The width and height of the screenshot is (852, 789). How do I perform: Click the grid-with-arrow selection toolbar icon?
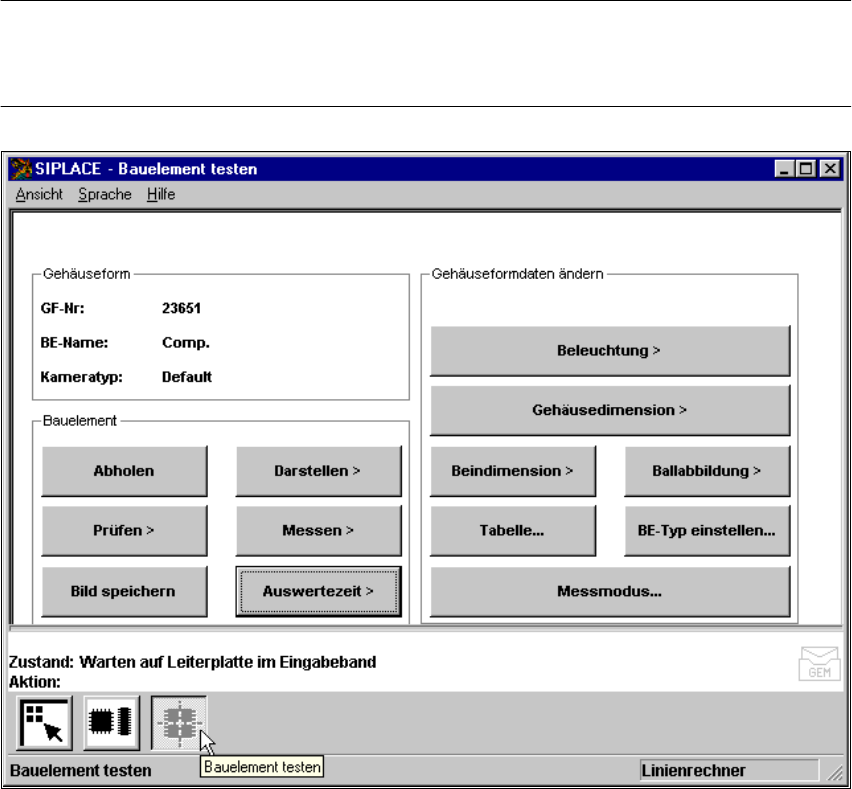point(42,722)
